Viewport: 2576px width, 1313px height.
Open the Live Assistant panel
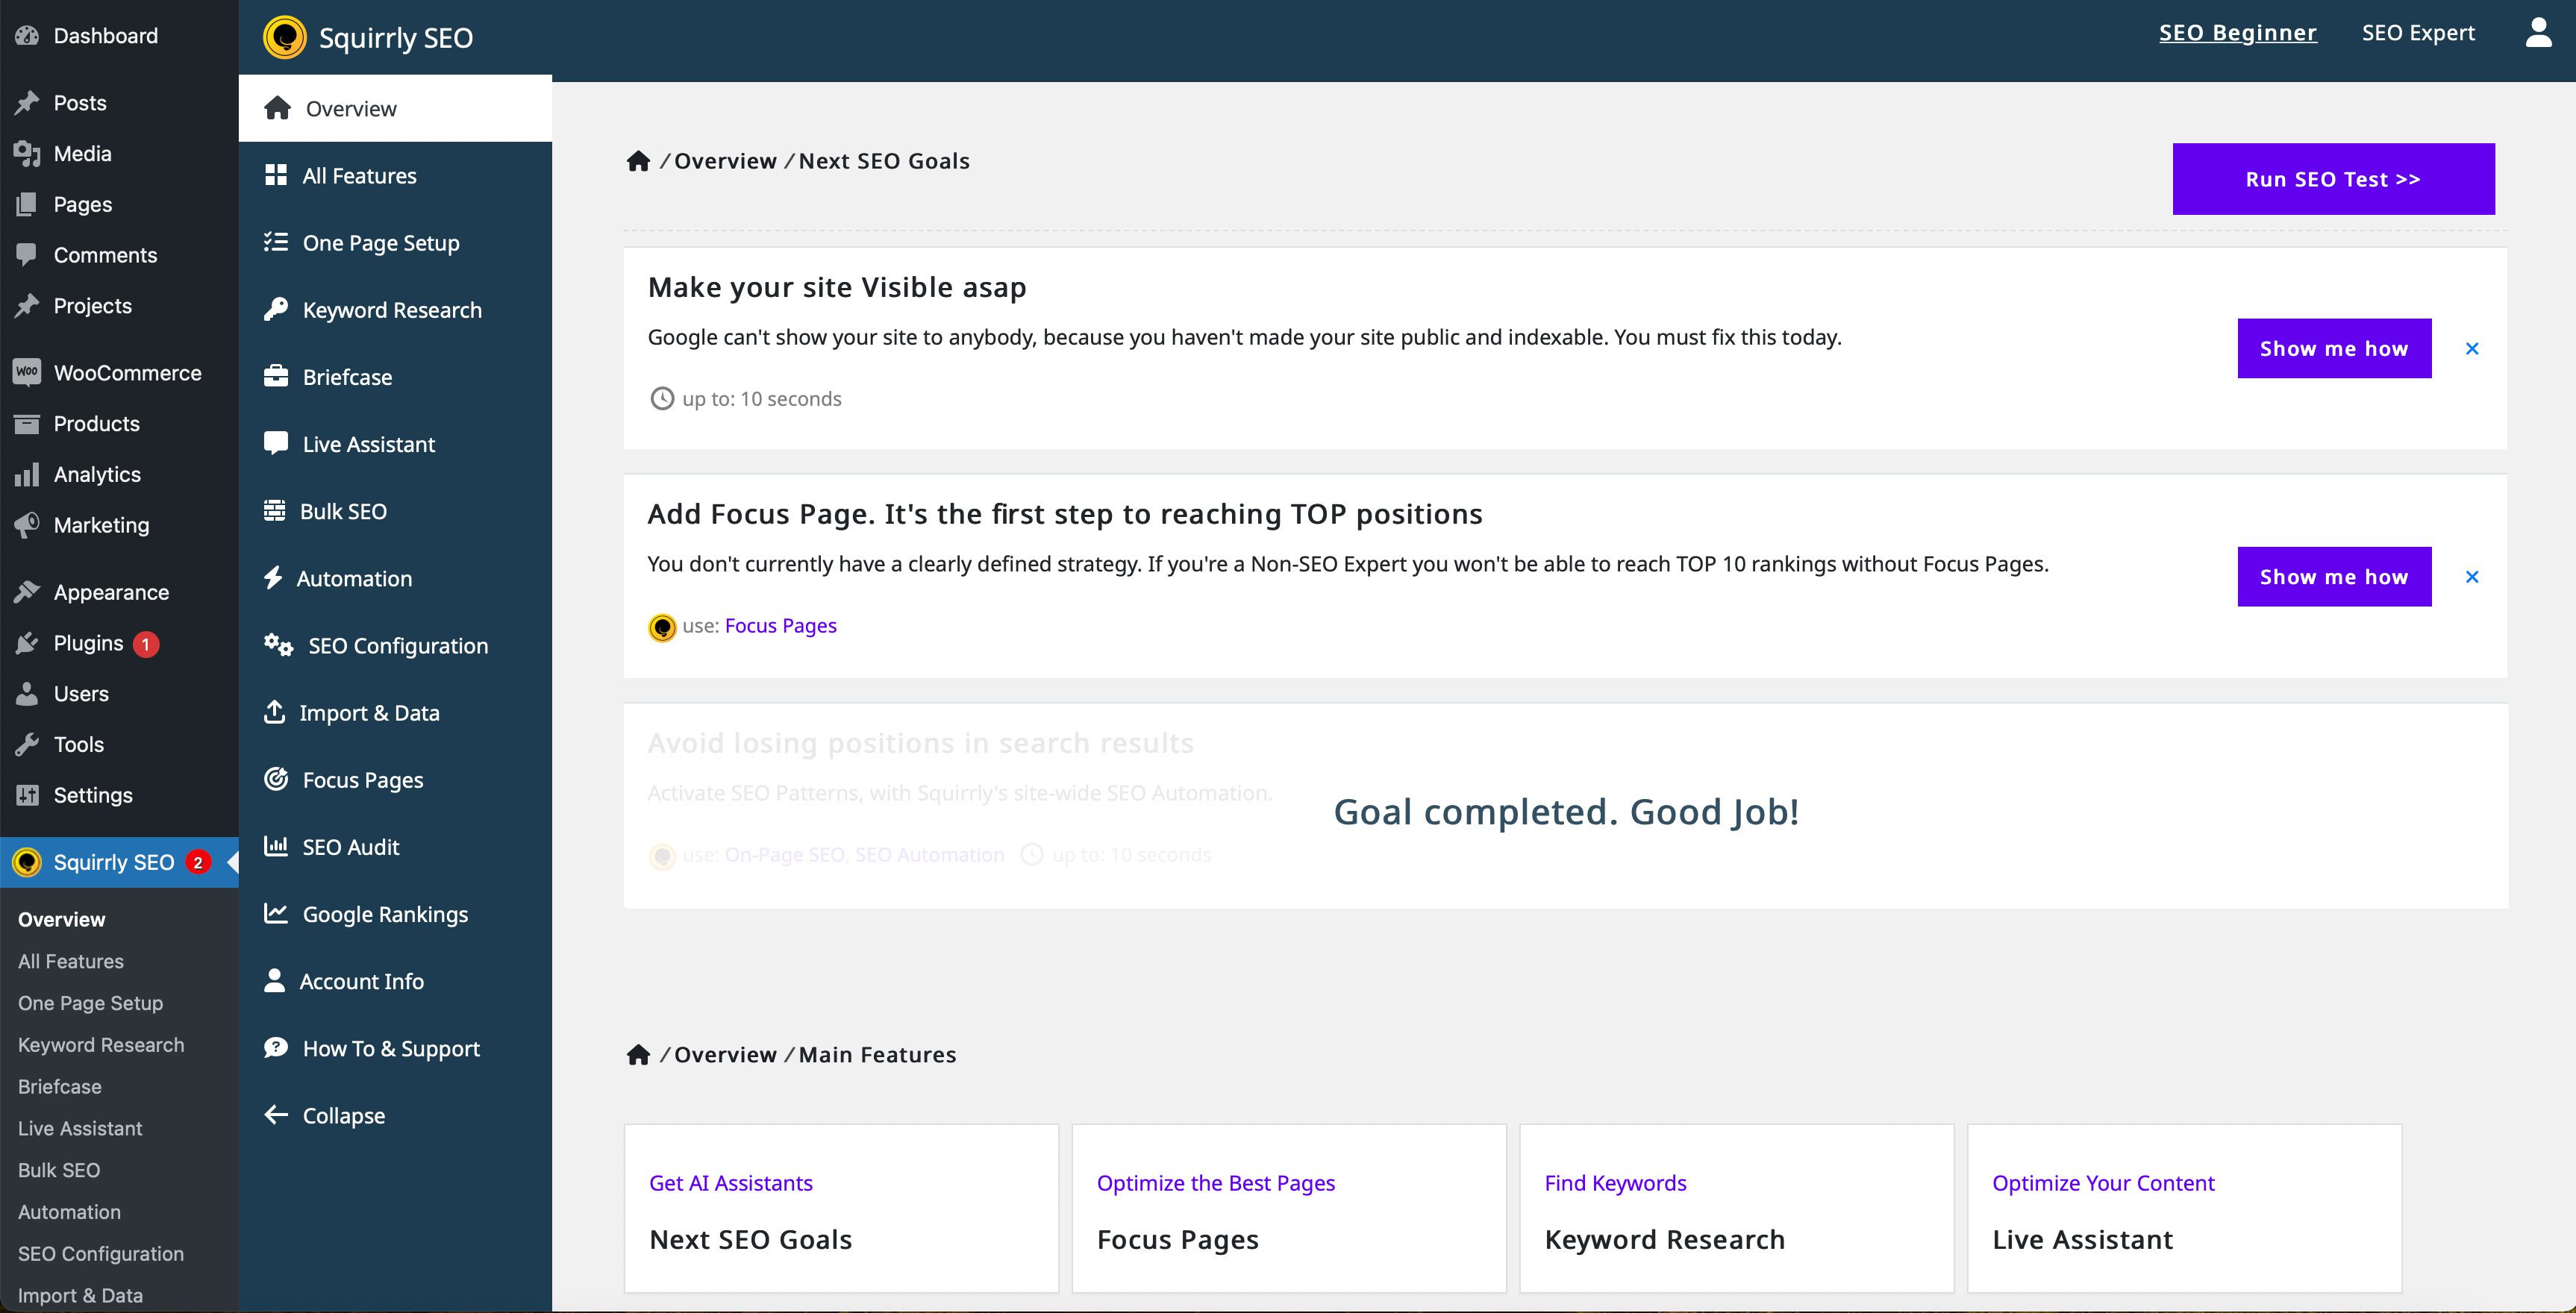click(367, 442)
